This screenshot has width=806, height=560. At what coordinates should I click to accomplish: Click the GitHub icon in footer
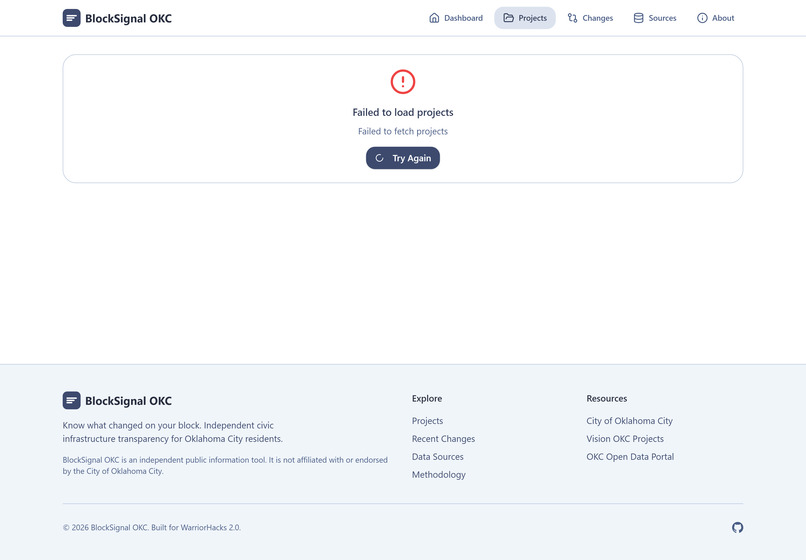point(738,528)
